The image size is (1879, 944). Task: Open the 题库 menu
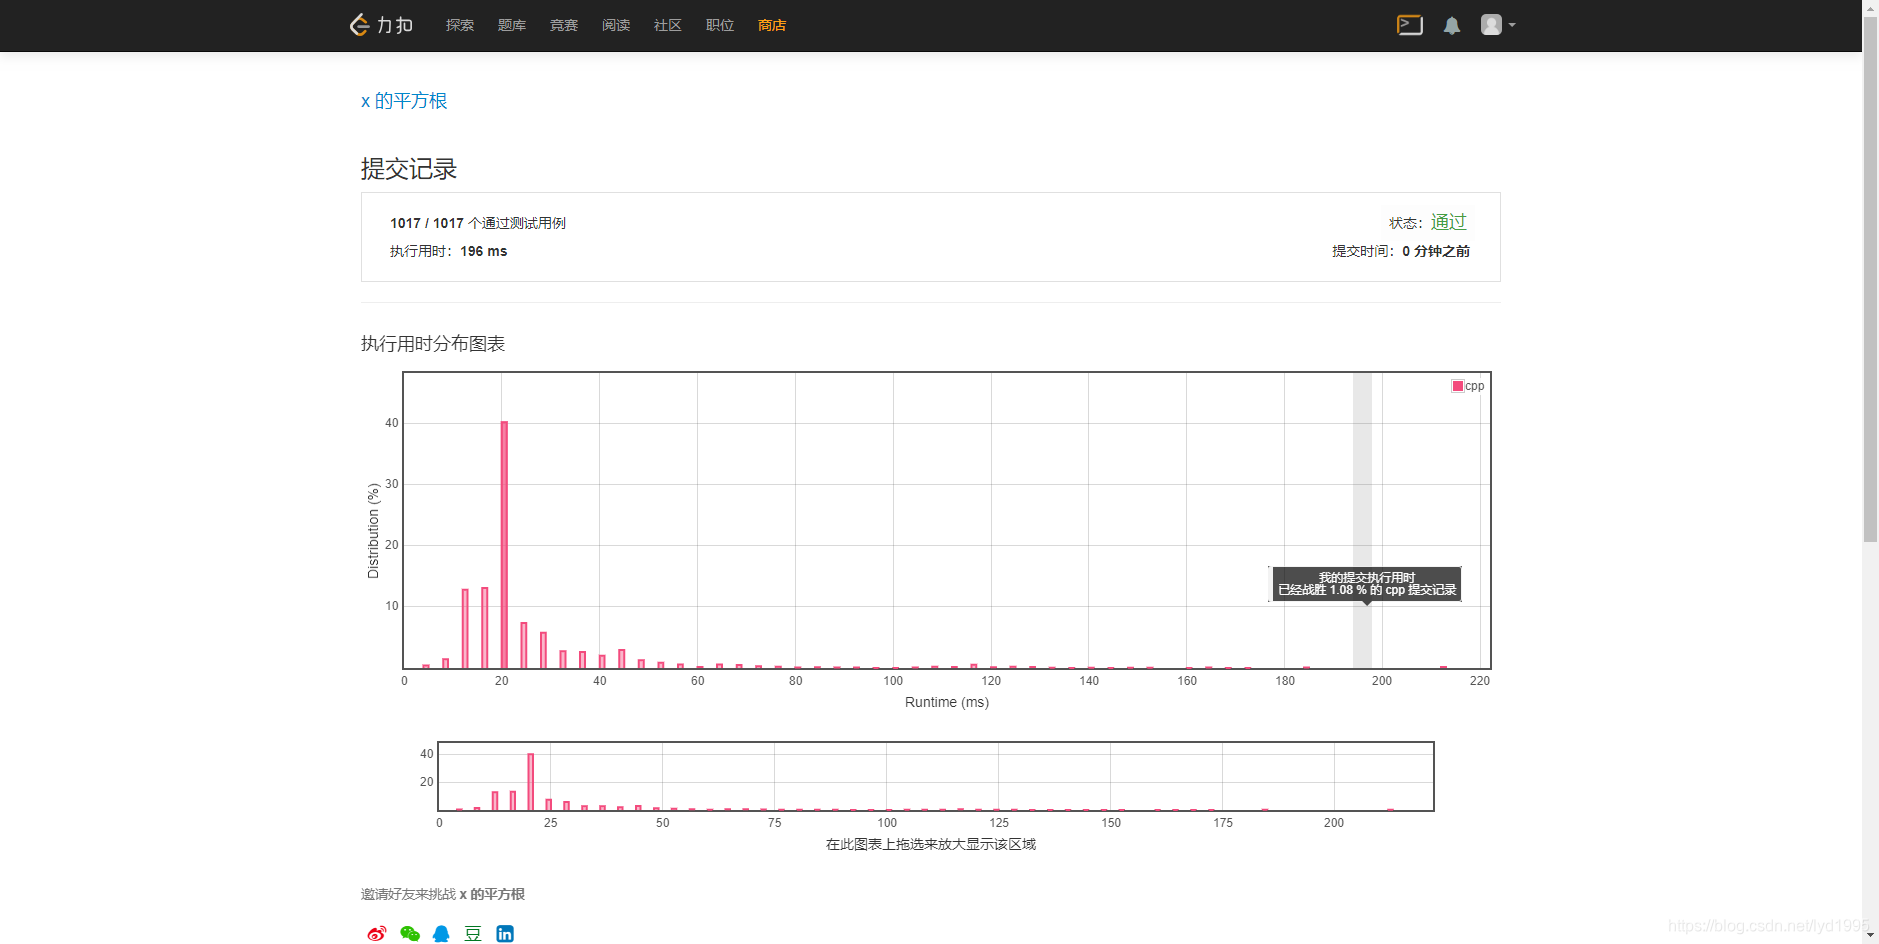(512, 25)
